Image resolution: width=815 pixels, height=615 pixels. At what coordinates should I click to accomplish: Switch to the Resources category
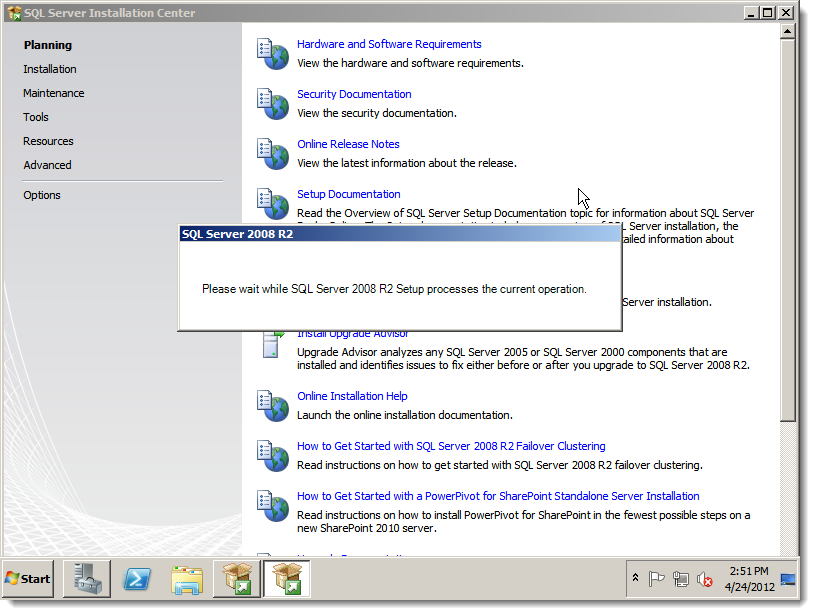(48, 141)
